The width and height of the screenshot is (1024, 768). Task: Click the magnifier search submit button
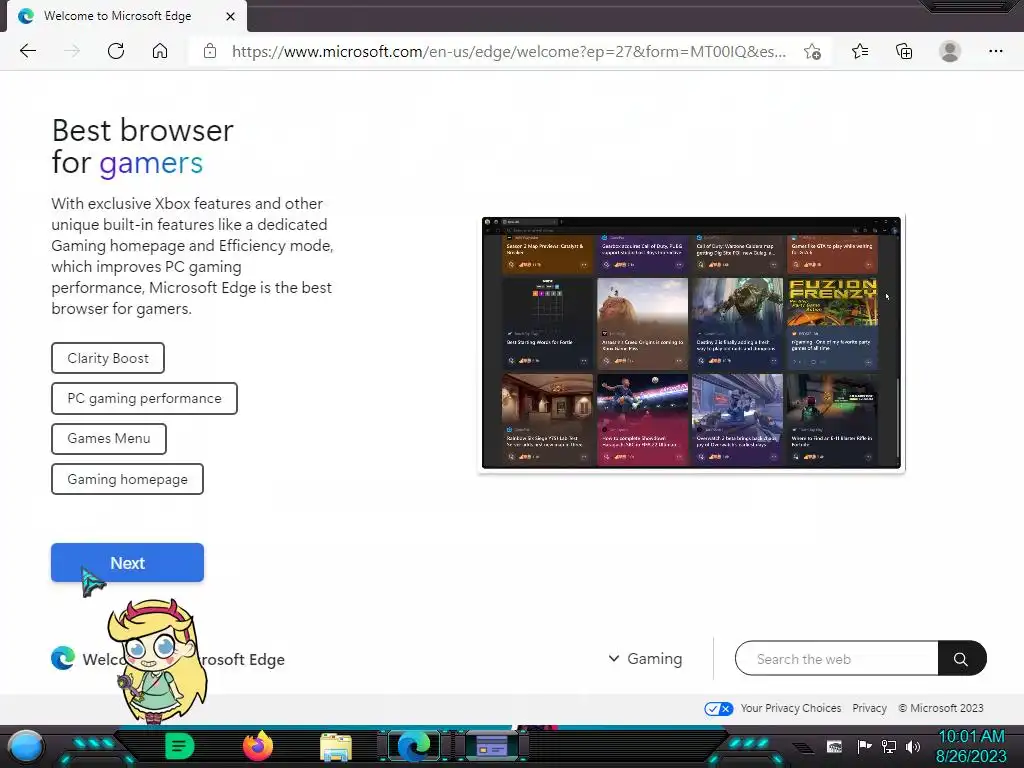pyautogui.click(x=961, y=658)
